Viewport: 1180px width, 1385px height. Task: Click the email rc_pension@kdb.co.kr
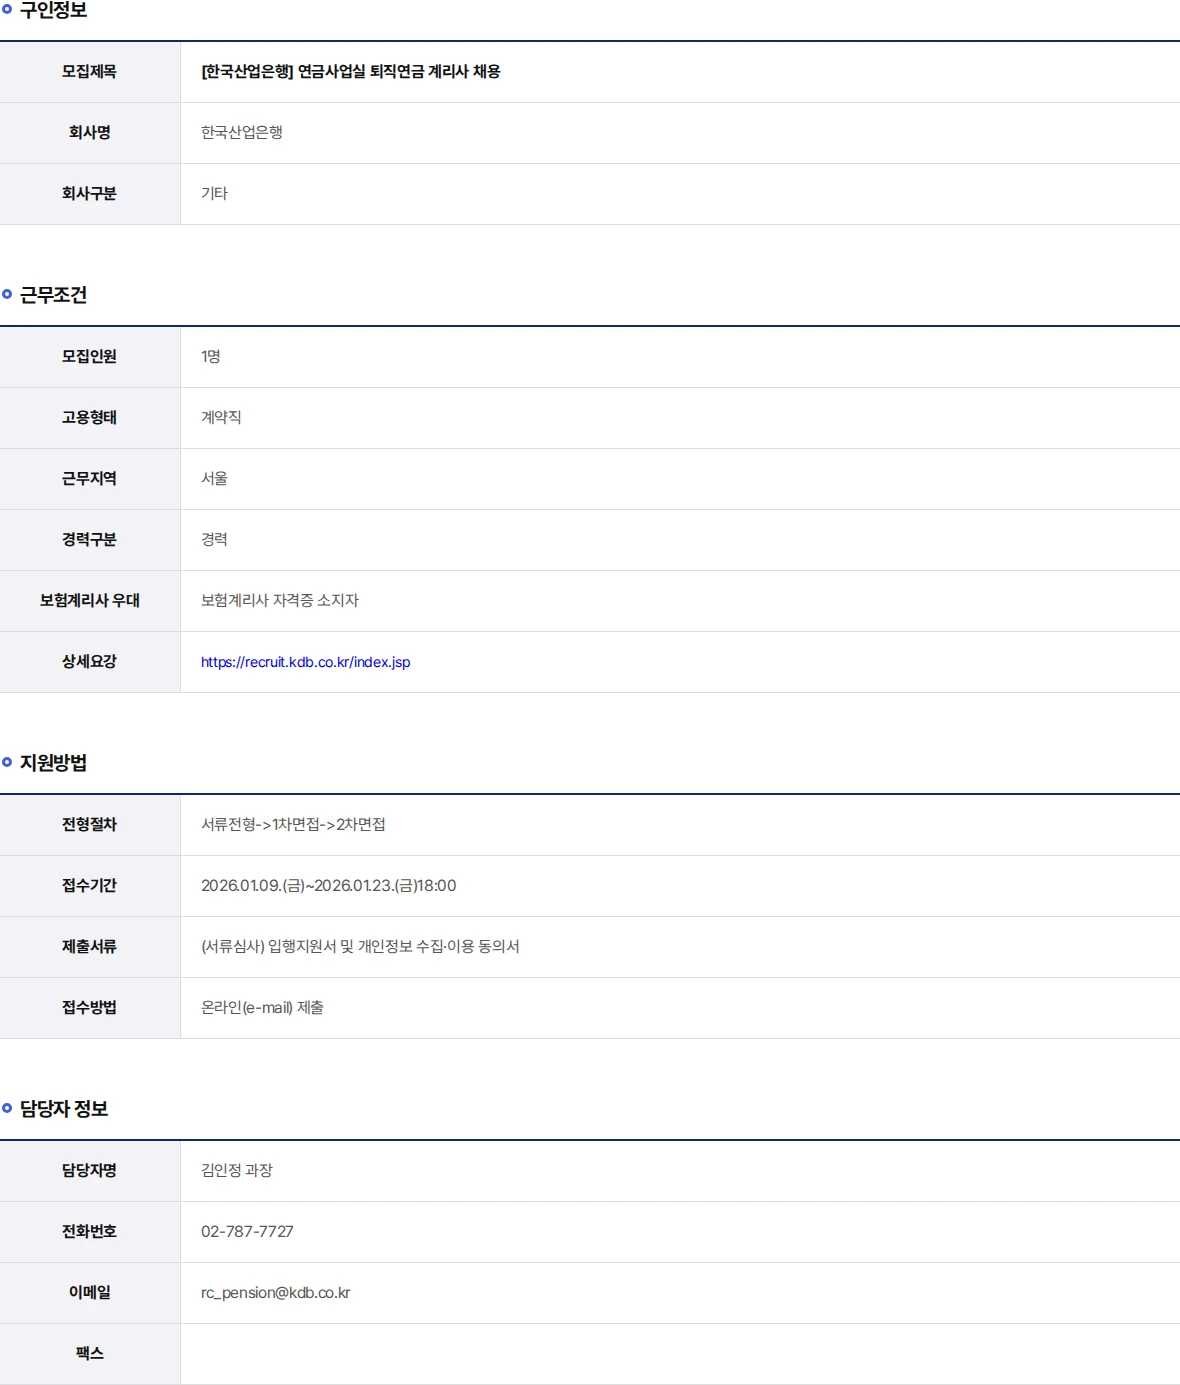[276, 1293]
